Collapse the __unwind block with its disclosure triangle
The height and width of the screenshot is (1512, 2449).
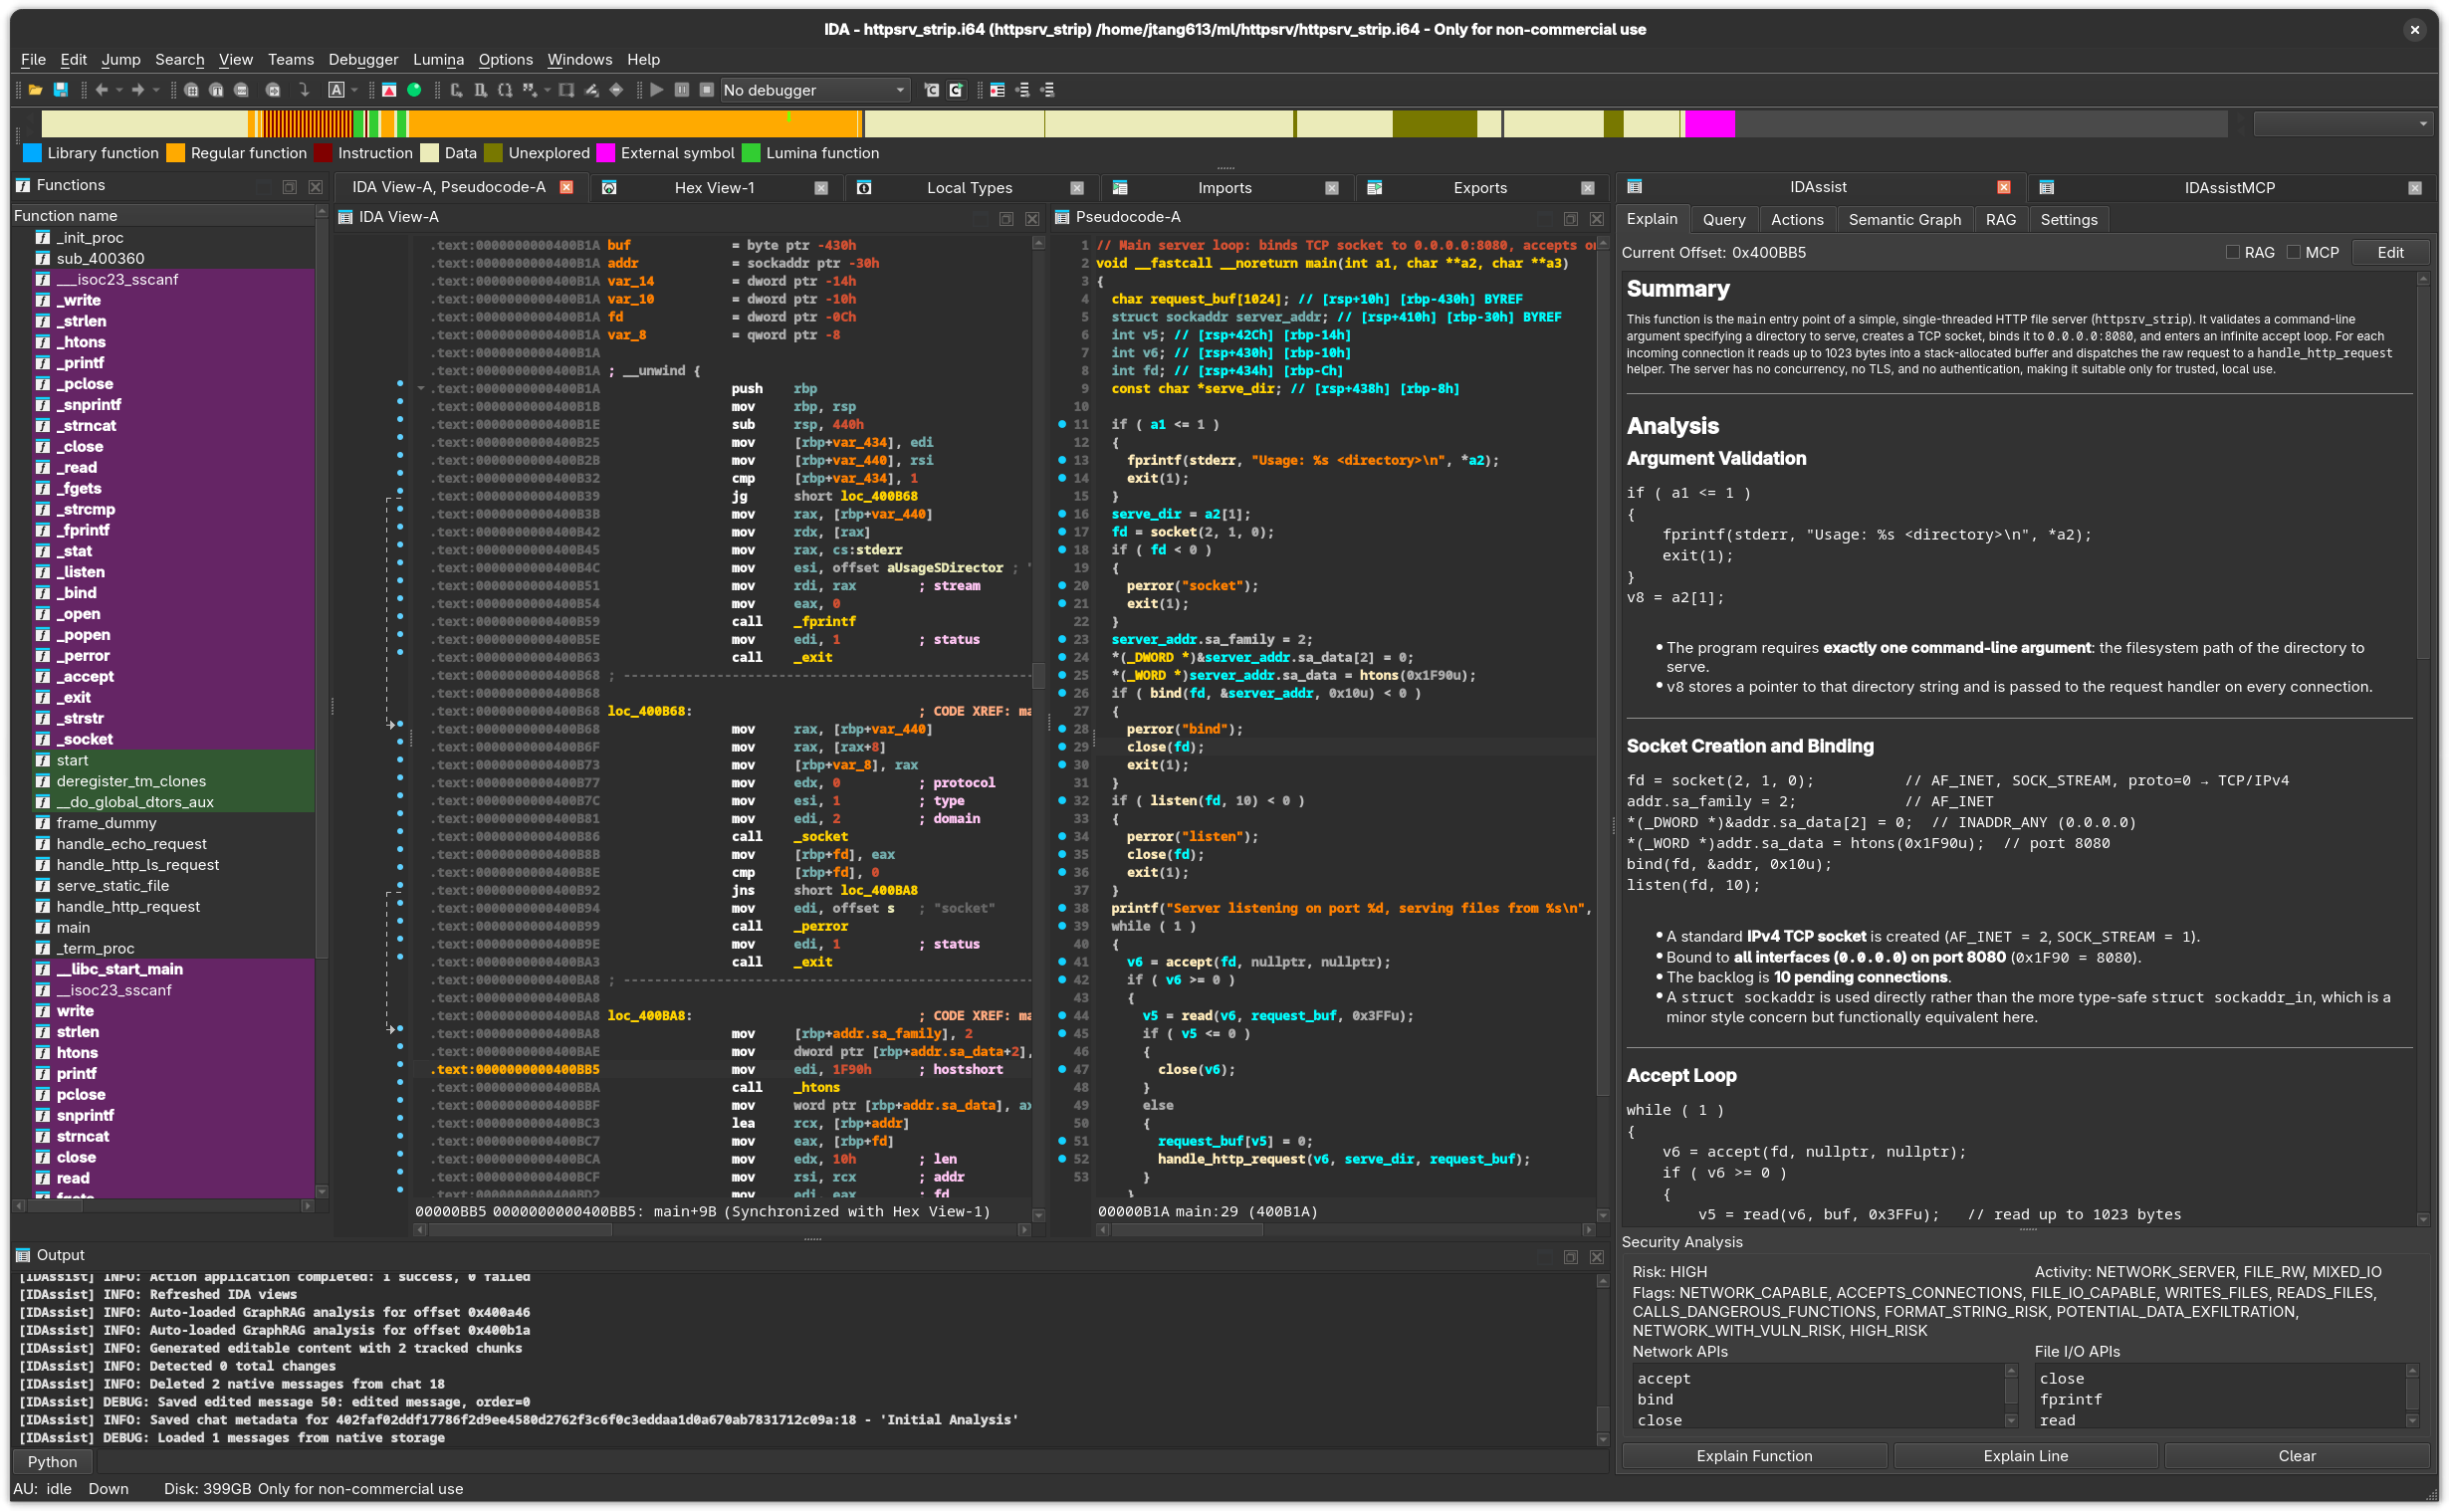coord(421,388)
